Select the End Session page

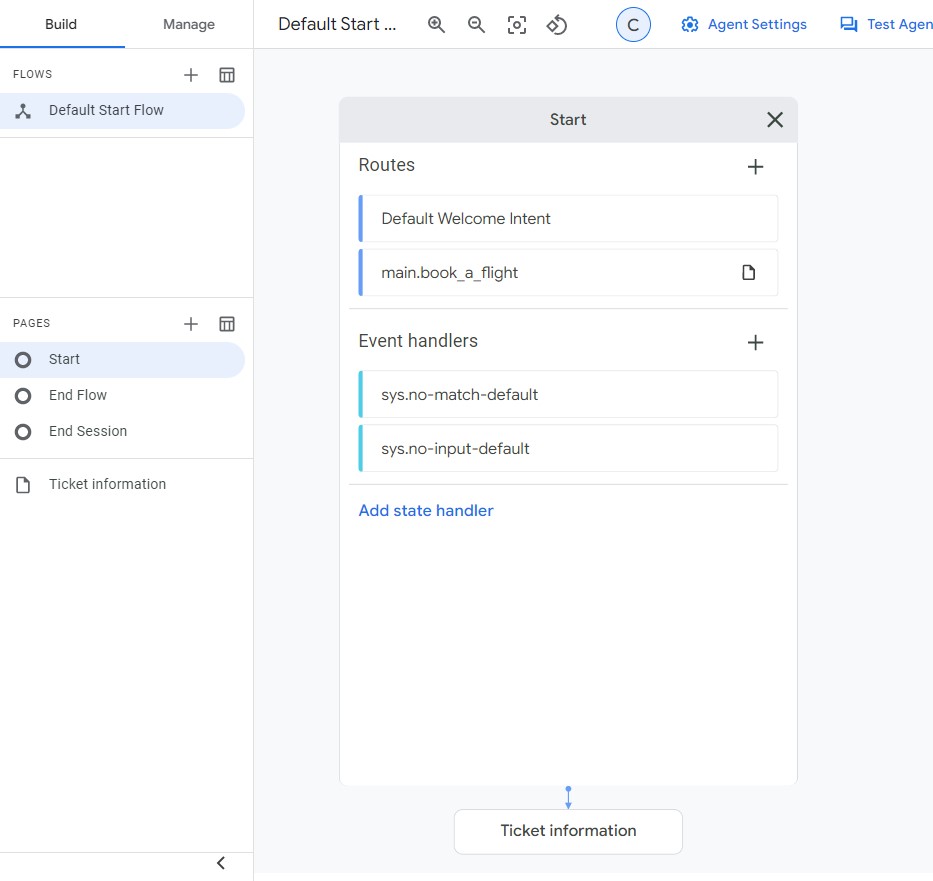(122, 431)
